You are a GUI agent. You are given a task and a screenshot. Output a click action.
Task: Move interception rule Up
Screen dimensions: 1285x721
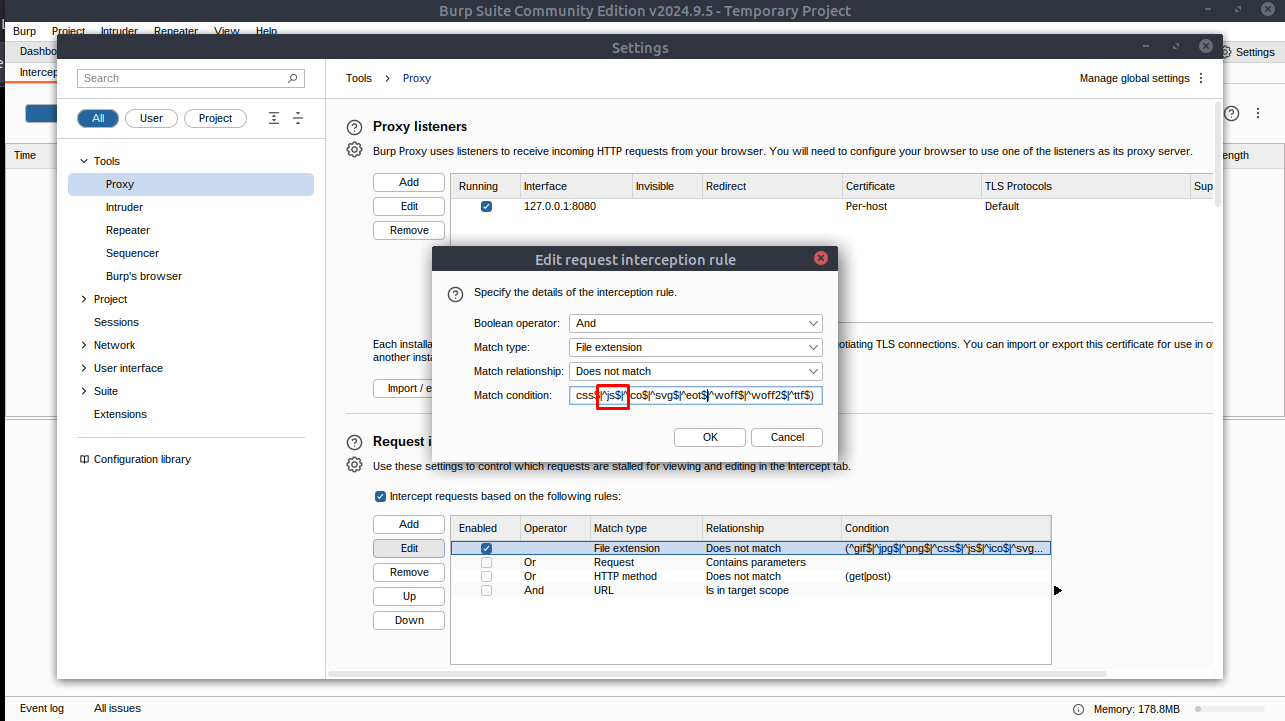click(x=409, y=596)
